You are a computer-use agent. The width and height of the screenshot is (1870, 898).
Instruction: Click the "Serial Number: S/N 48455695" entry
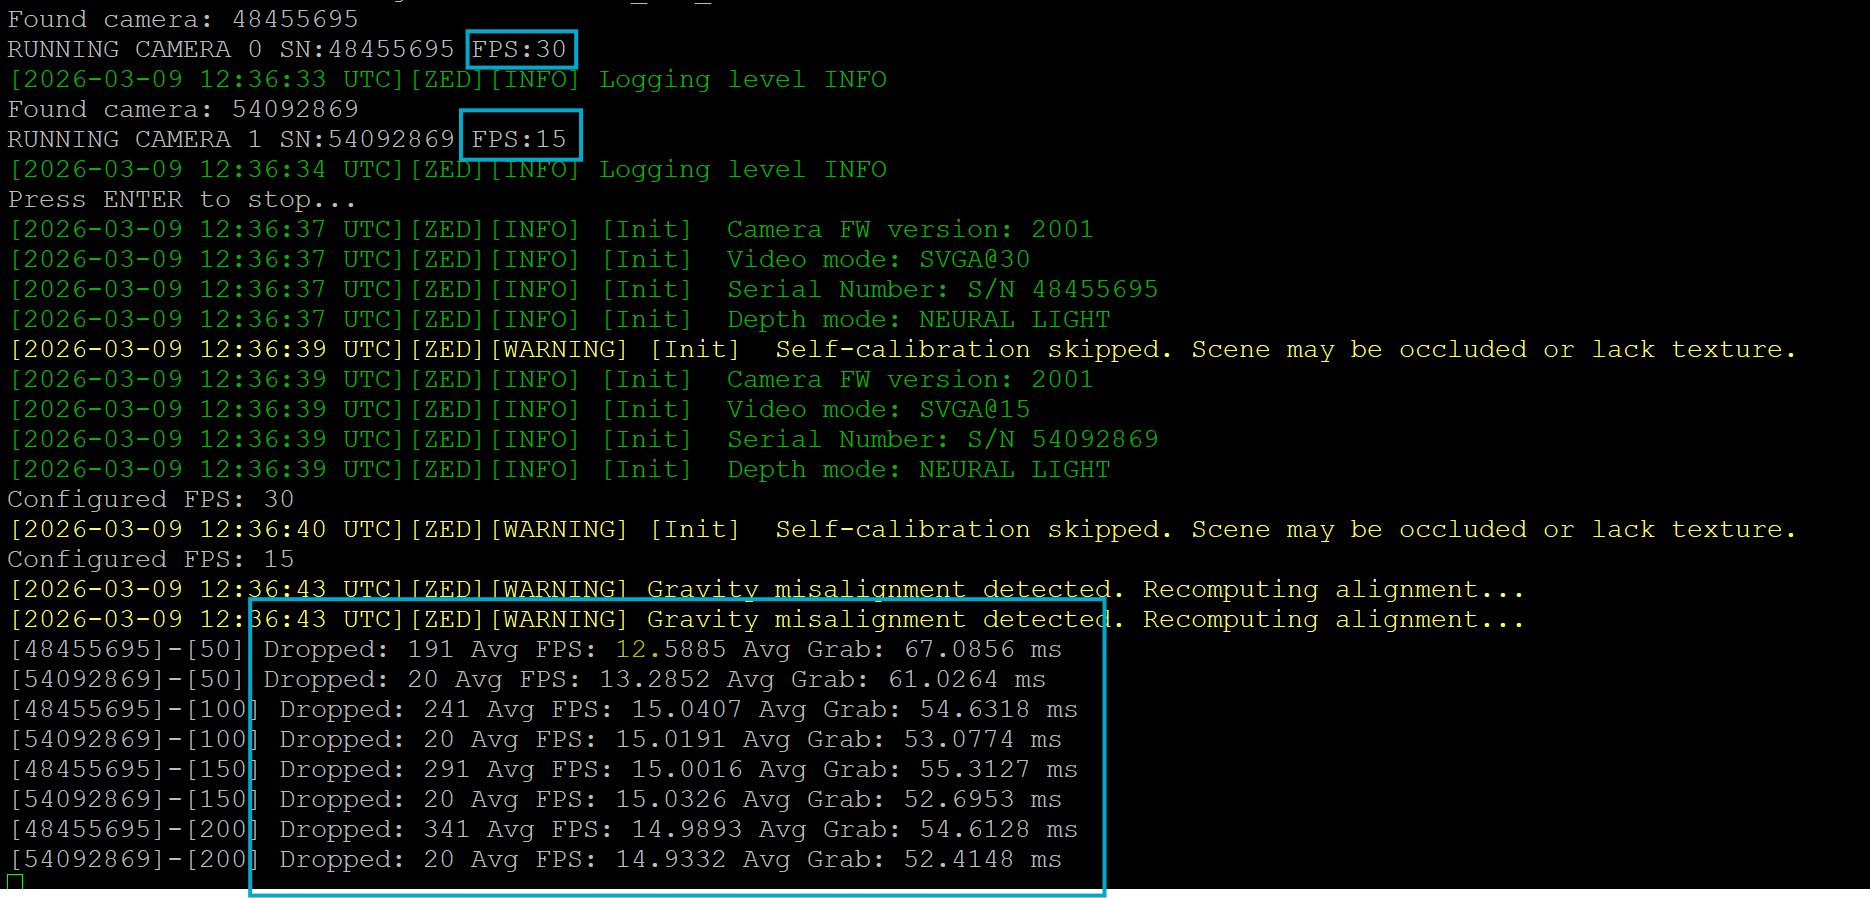[941, 289]
